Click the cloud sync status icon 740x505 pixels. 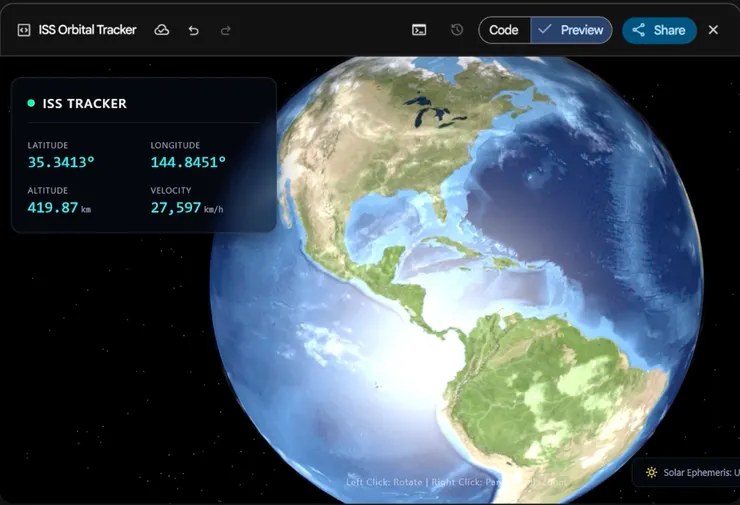[x=162, y=30]
